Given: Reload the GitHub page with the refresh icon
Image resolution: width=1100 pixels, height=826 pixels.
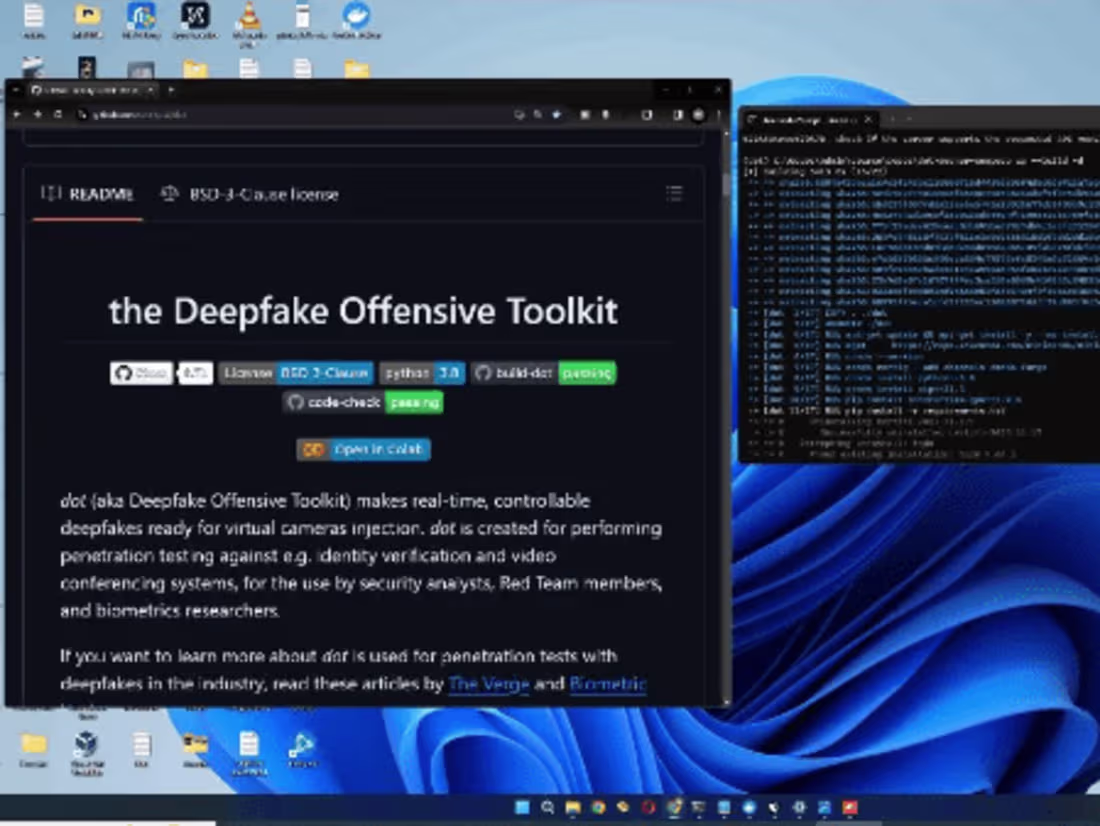Looking at the screenshot, I should [x=57, y=114].
